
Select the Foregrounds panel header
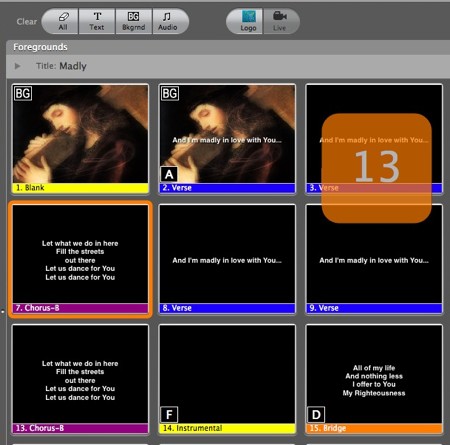coord(228,47)
